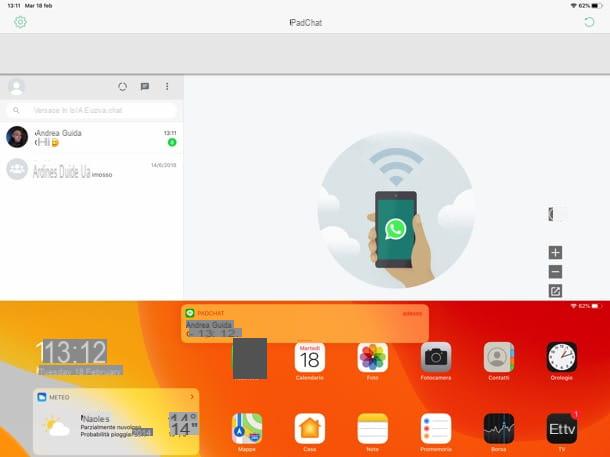Tap the iPadChat notification banner
This screenshot has width=610, height=457.
pyautogui.click(x=305, y=324)
